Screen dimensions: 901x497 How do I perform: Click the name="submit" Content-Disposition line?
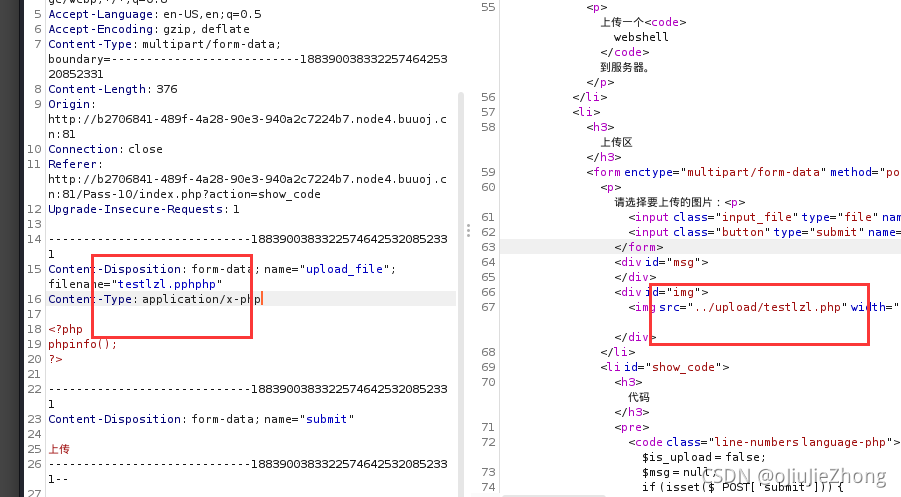(x=201, y=419)
